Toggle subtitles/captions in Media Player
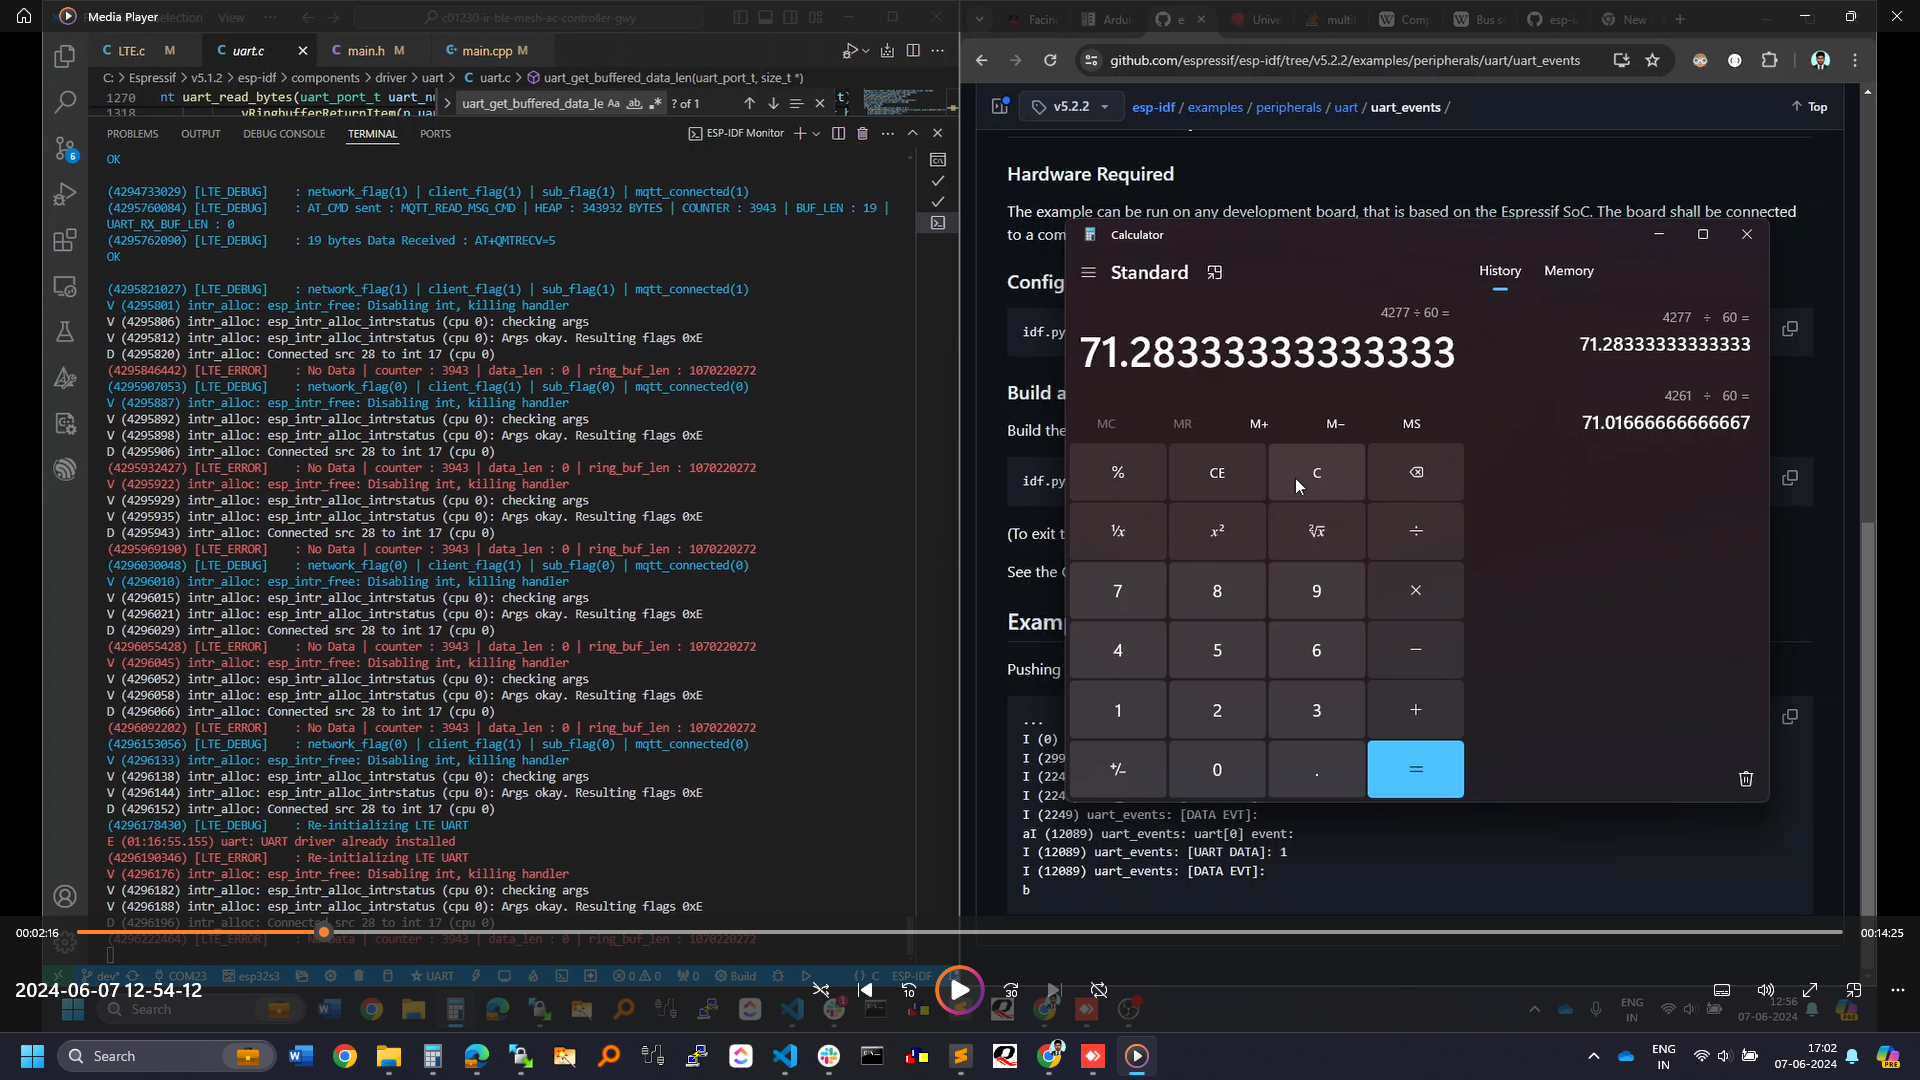Viewport: 1920px width, 1080px height. pyautogui.click(x=1722, y=990)
